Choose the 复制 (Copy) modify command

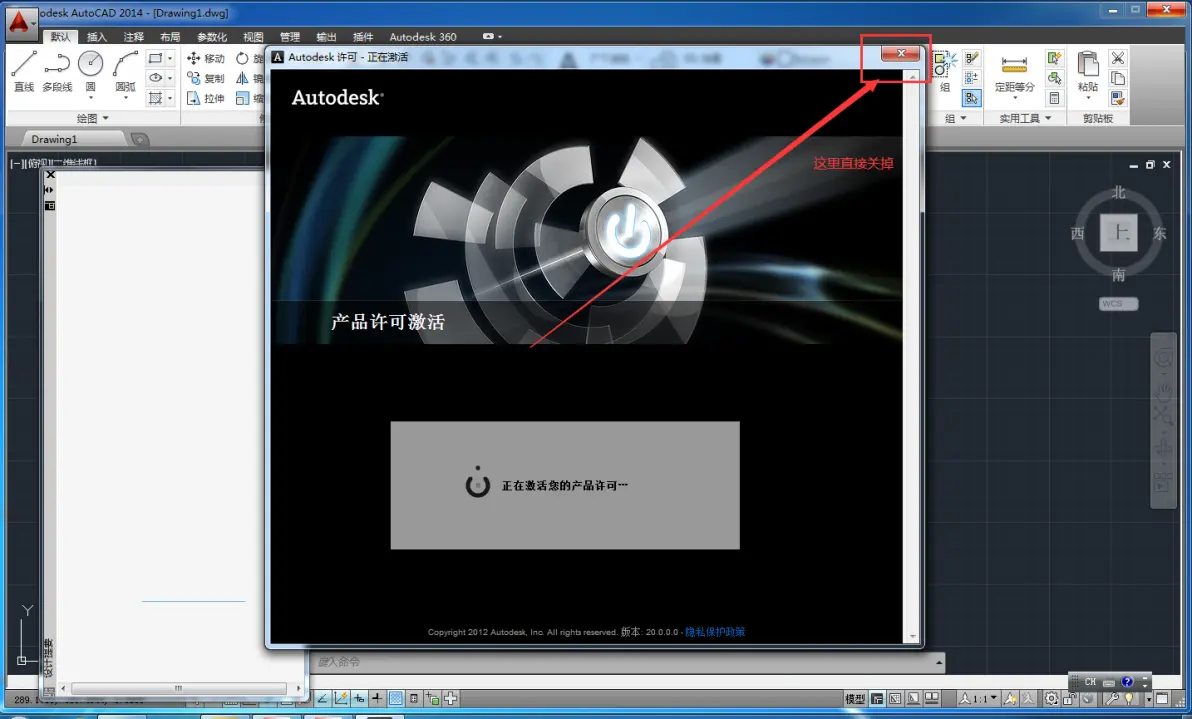tap(206, 78)
